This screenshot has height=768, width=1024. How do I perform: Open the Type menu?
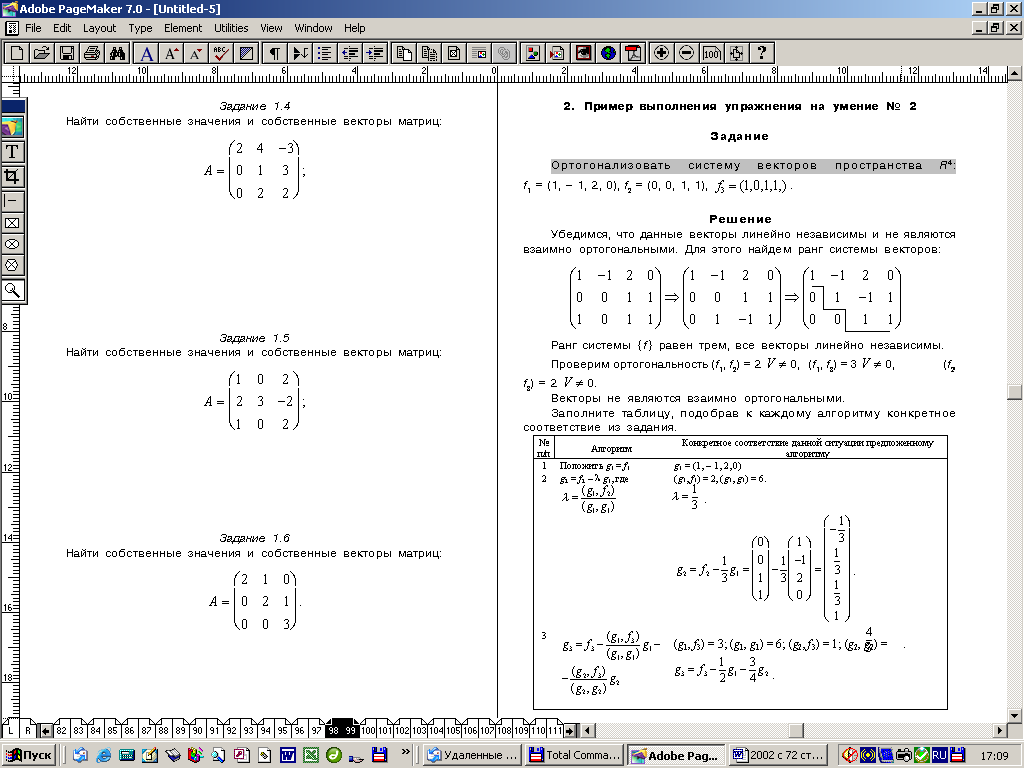point(140,28)
